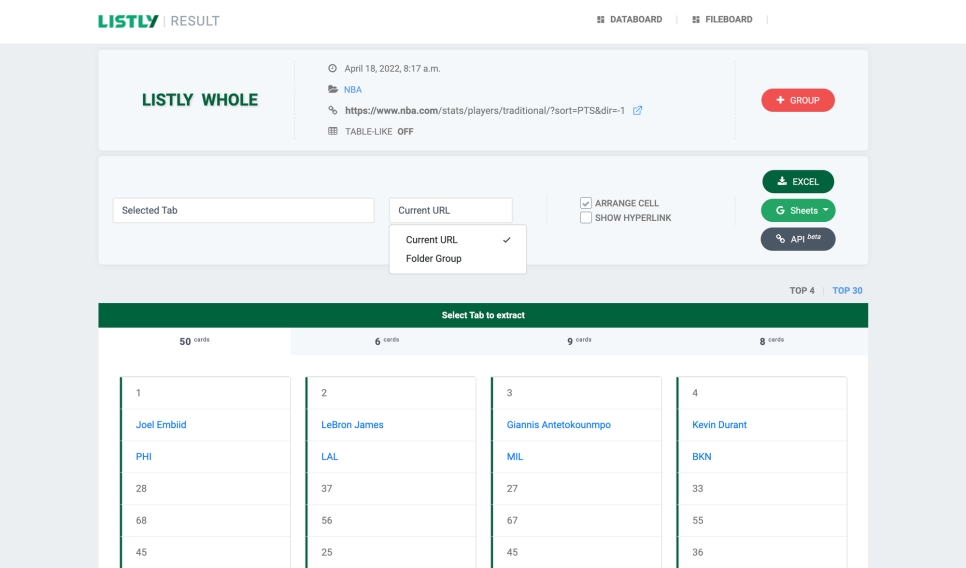Click the clock icon beside the date
Viewport: 966px width, 568px height.
(x=333, y=68)
